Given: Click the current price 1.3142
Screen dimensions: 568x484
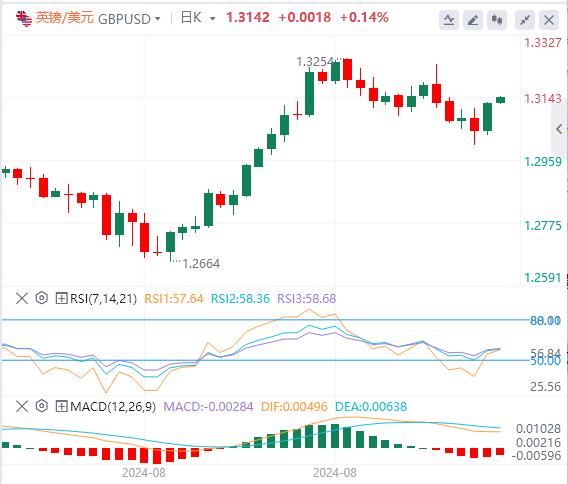Looking at the screenshot, I should [248, 17].
